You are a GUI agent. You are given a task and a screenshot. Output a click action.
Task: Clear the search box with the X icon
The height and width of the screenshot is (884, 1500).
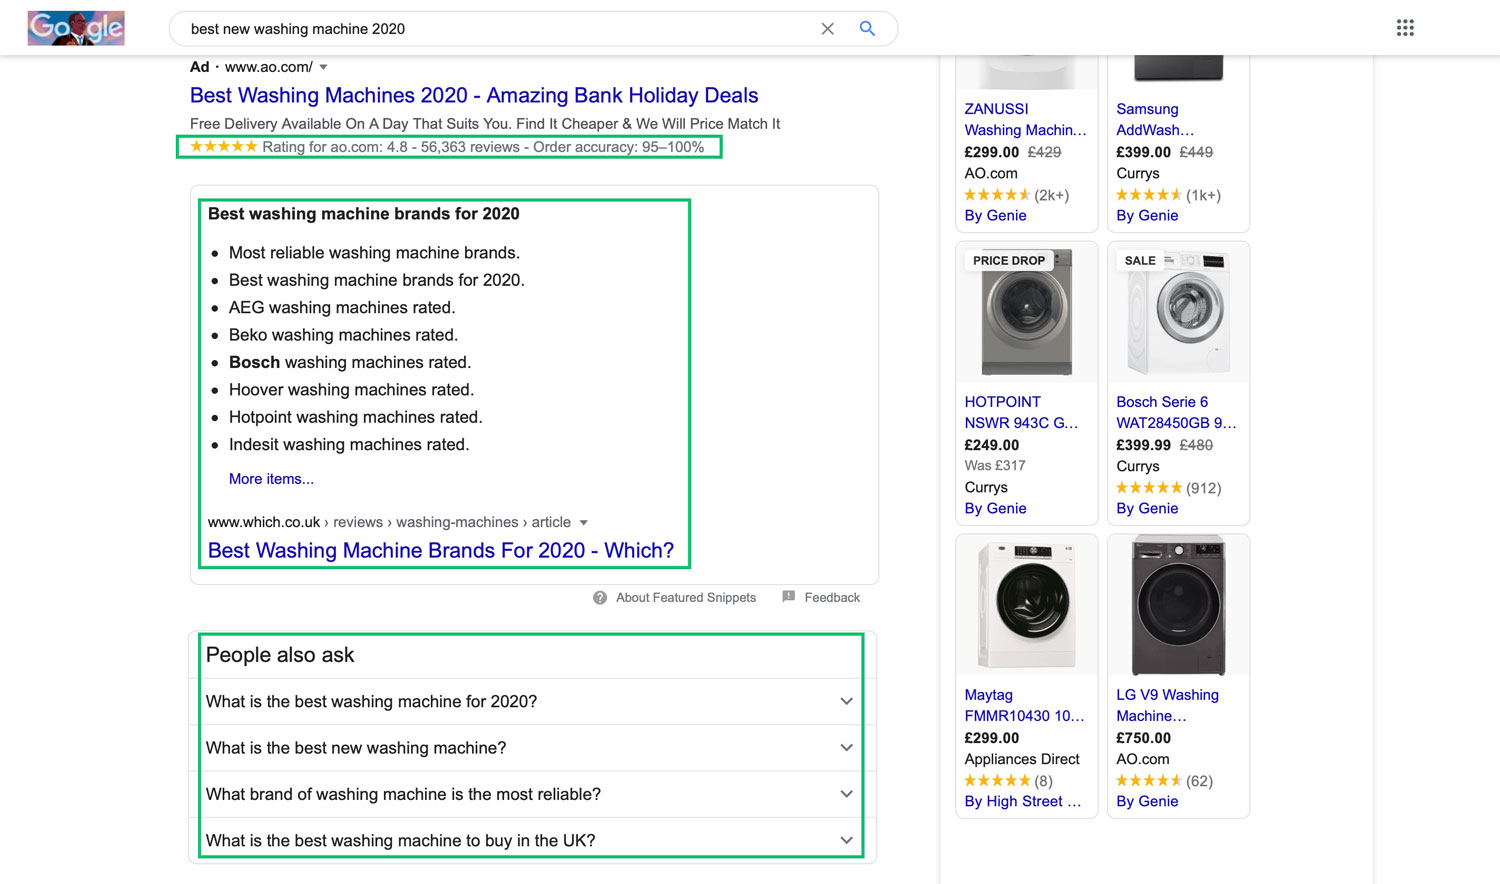coord(827,29)
